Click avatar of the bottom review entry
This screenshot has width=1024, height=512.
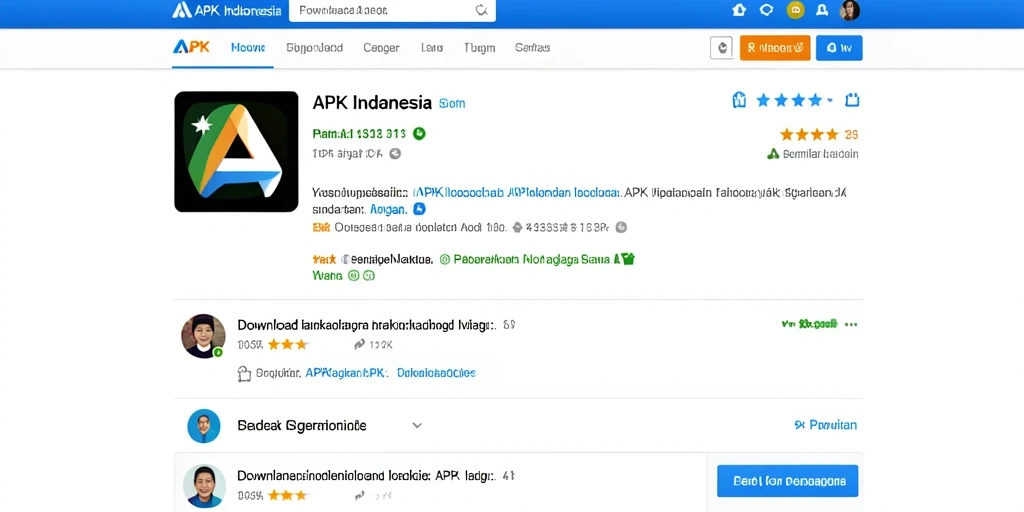click(x=204, y=486)
